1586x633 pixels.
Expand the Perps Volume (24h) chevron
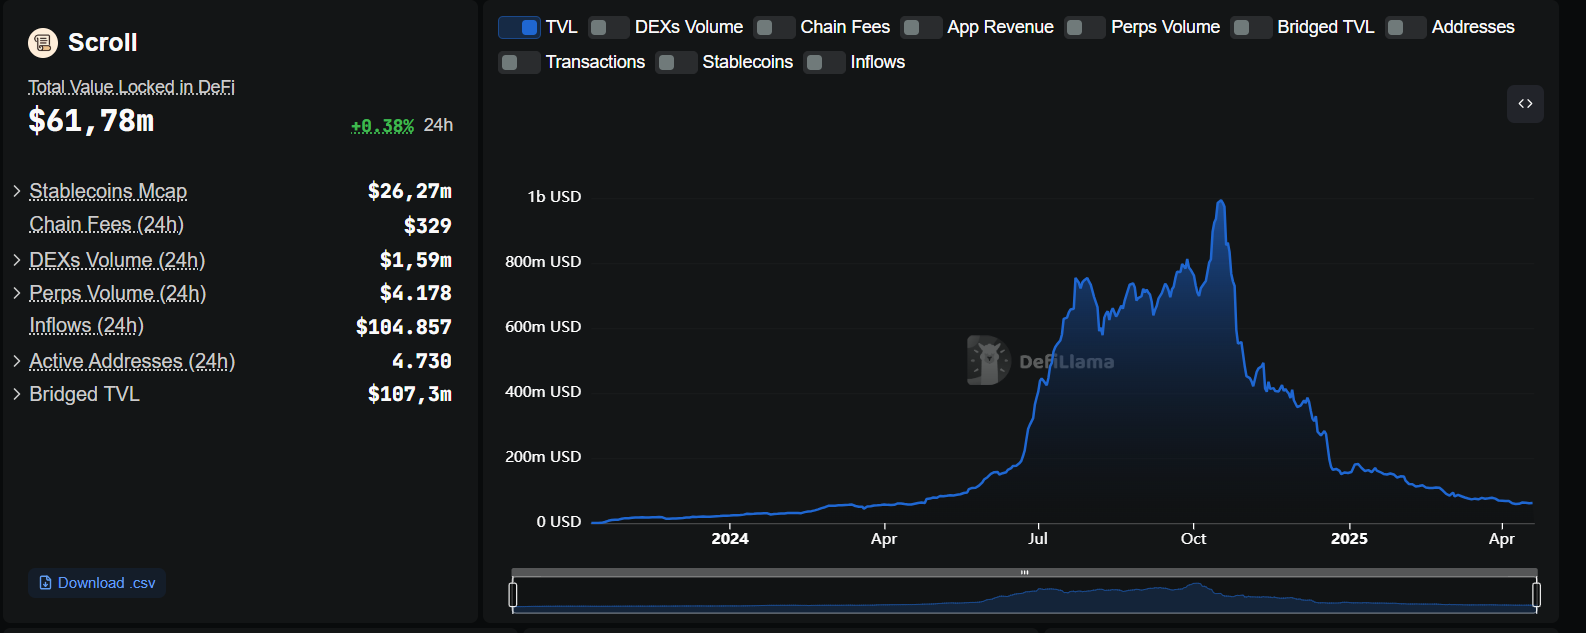click(x=17, y=293)
